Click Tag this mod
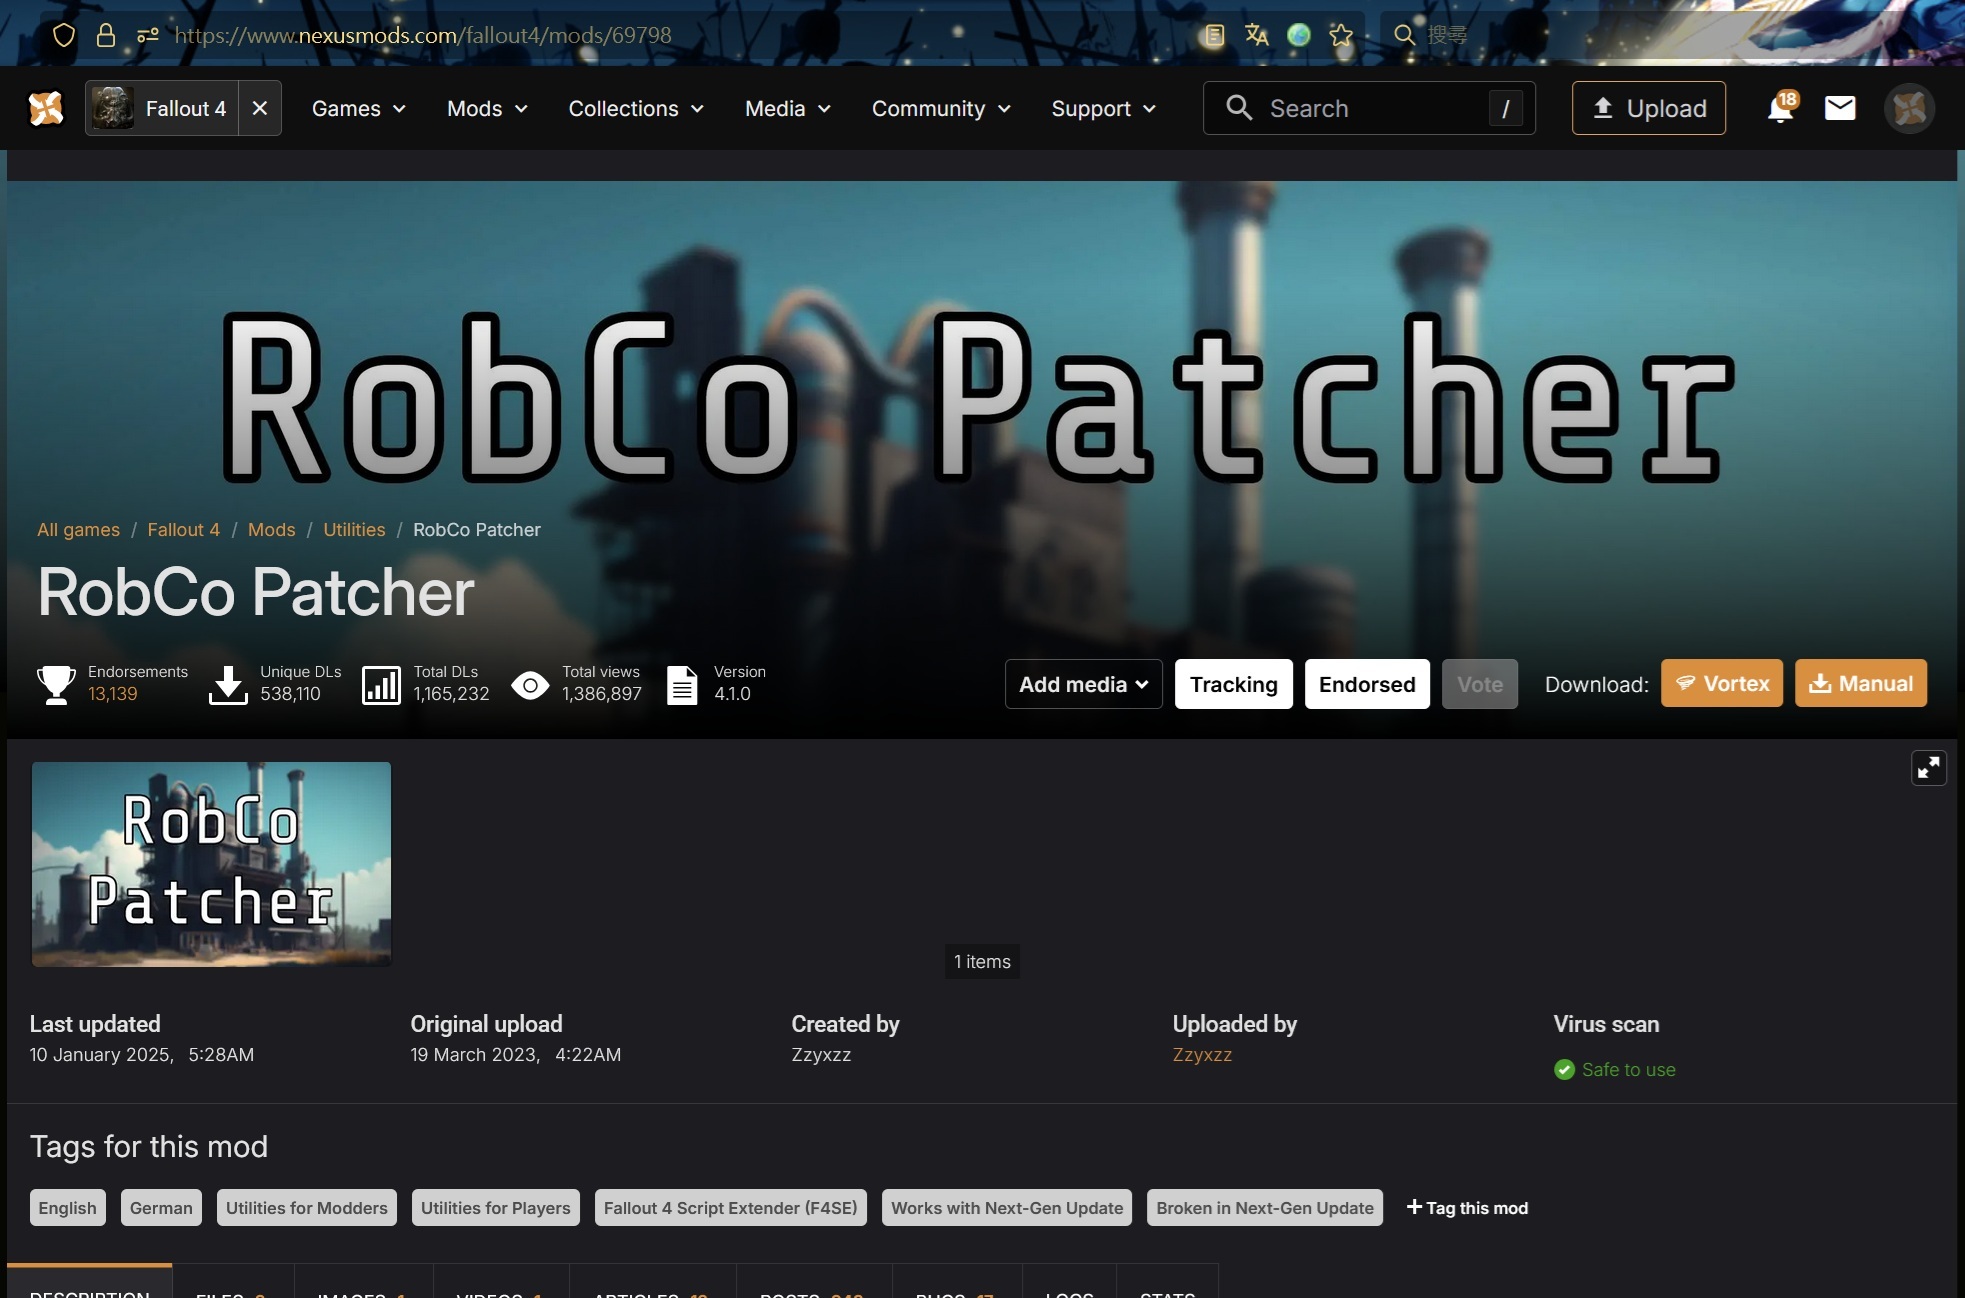Viewport: 1965px width, 1298px height. (1467, 1208)
